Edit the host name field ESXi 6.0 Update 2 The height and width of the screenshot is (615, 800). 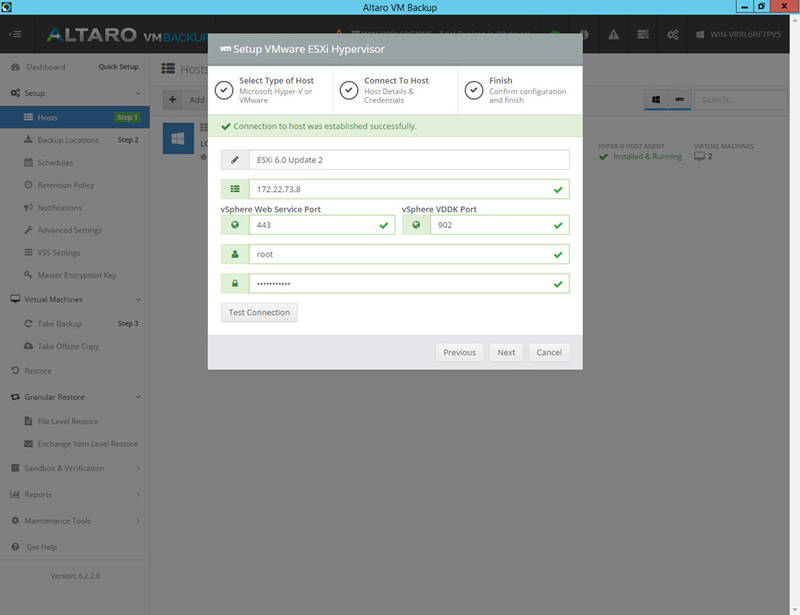[x=409, y=160]
